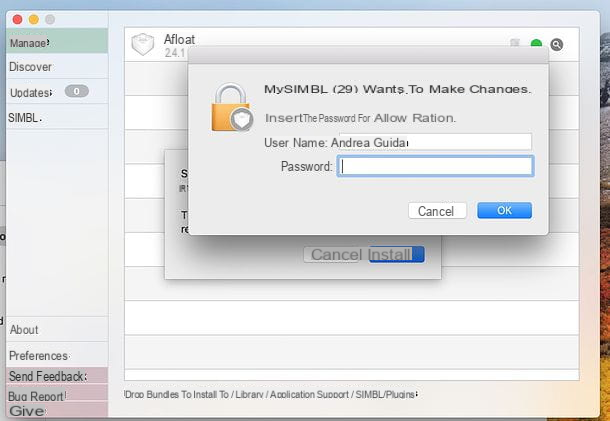Click Cancel in the password dialog
This screenshot has width=610, height=421.
point(437,211)
